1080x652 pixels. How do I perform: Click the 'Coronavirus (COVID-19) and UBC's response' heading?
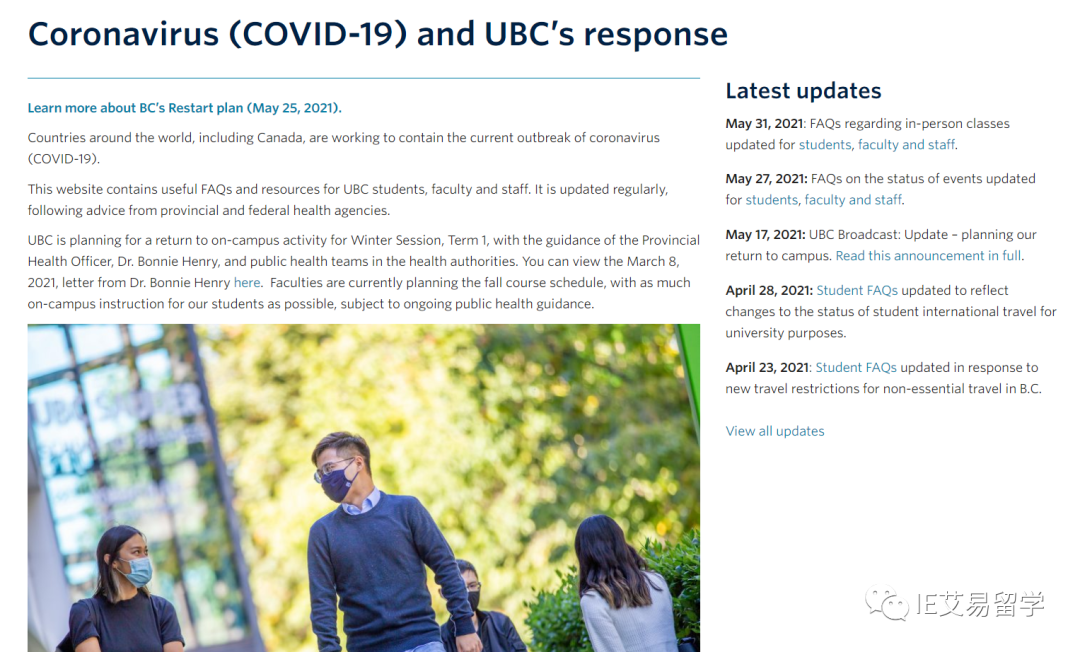(377, 34)
